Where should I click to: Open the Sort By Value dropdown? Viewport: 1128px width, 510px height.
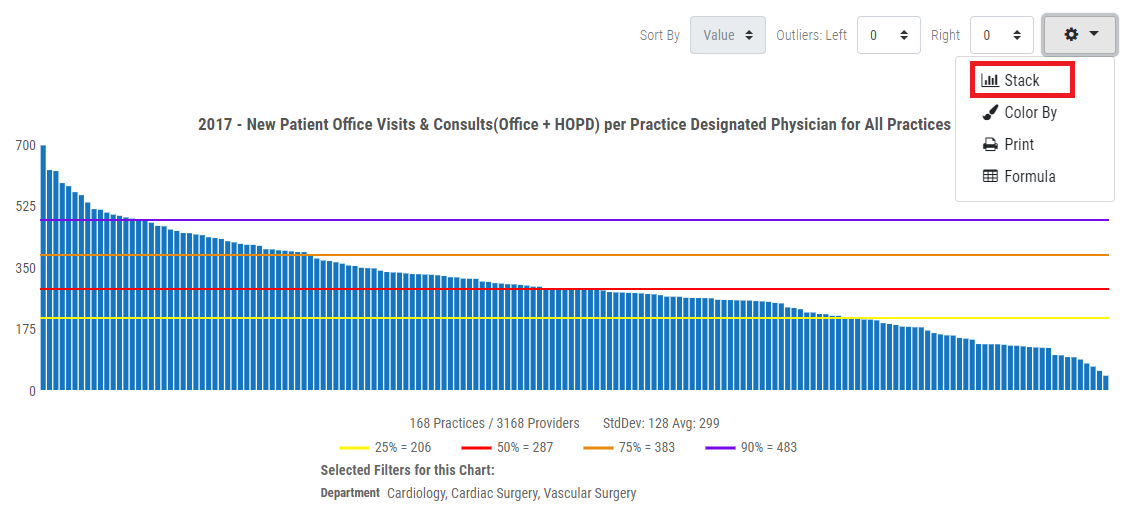[x=727, y=35]
